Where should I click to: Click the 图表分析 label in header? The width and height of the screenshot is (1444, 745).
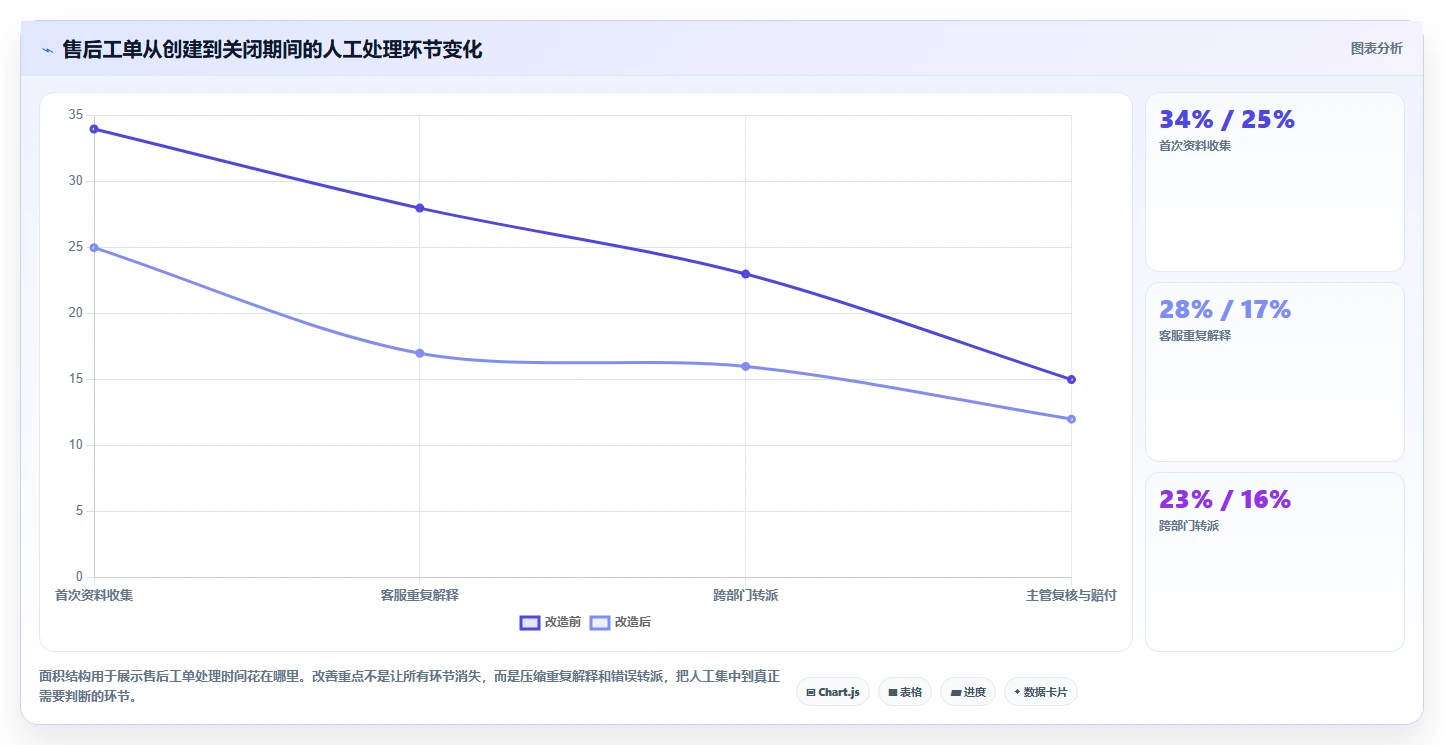1376,48
